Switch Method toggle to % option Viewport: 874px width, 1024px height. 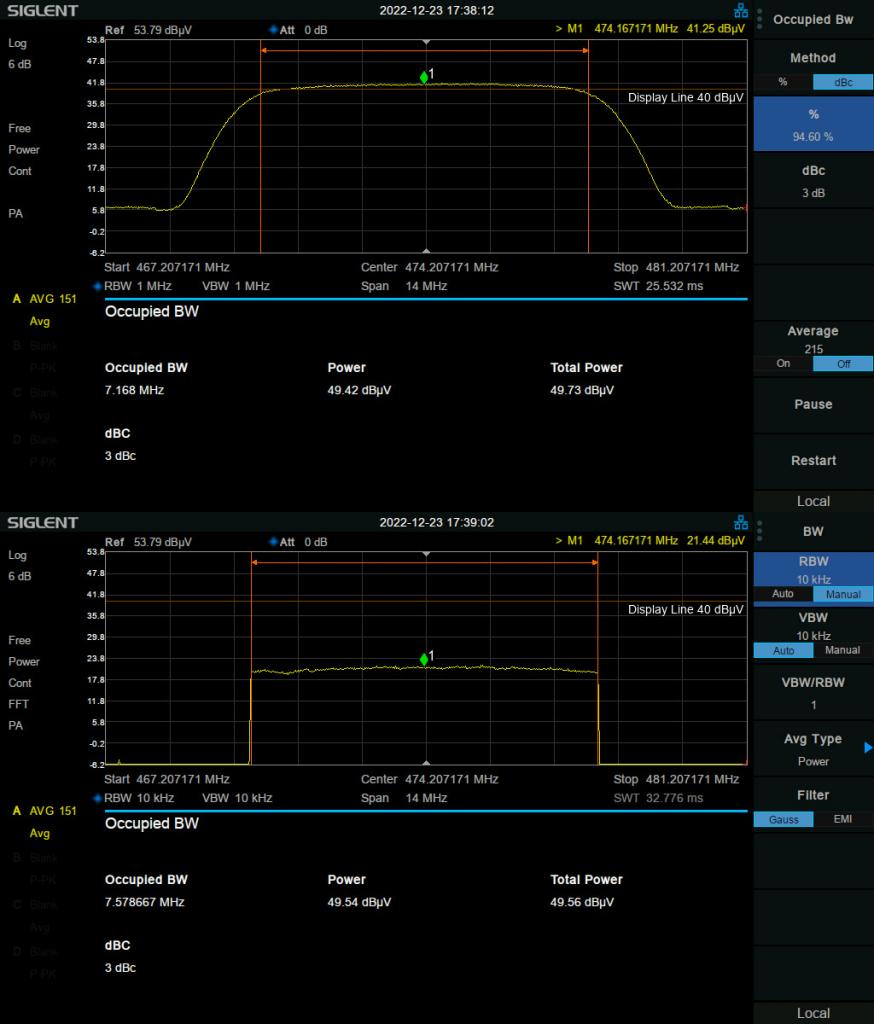coord(783,82)
